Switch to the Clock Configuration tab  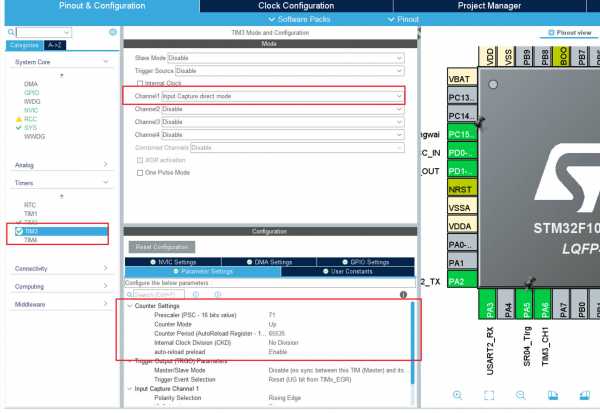tap(296, 6)
